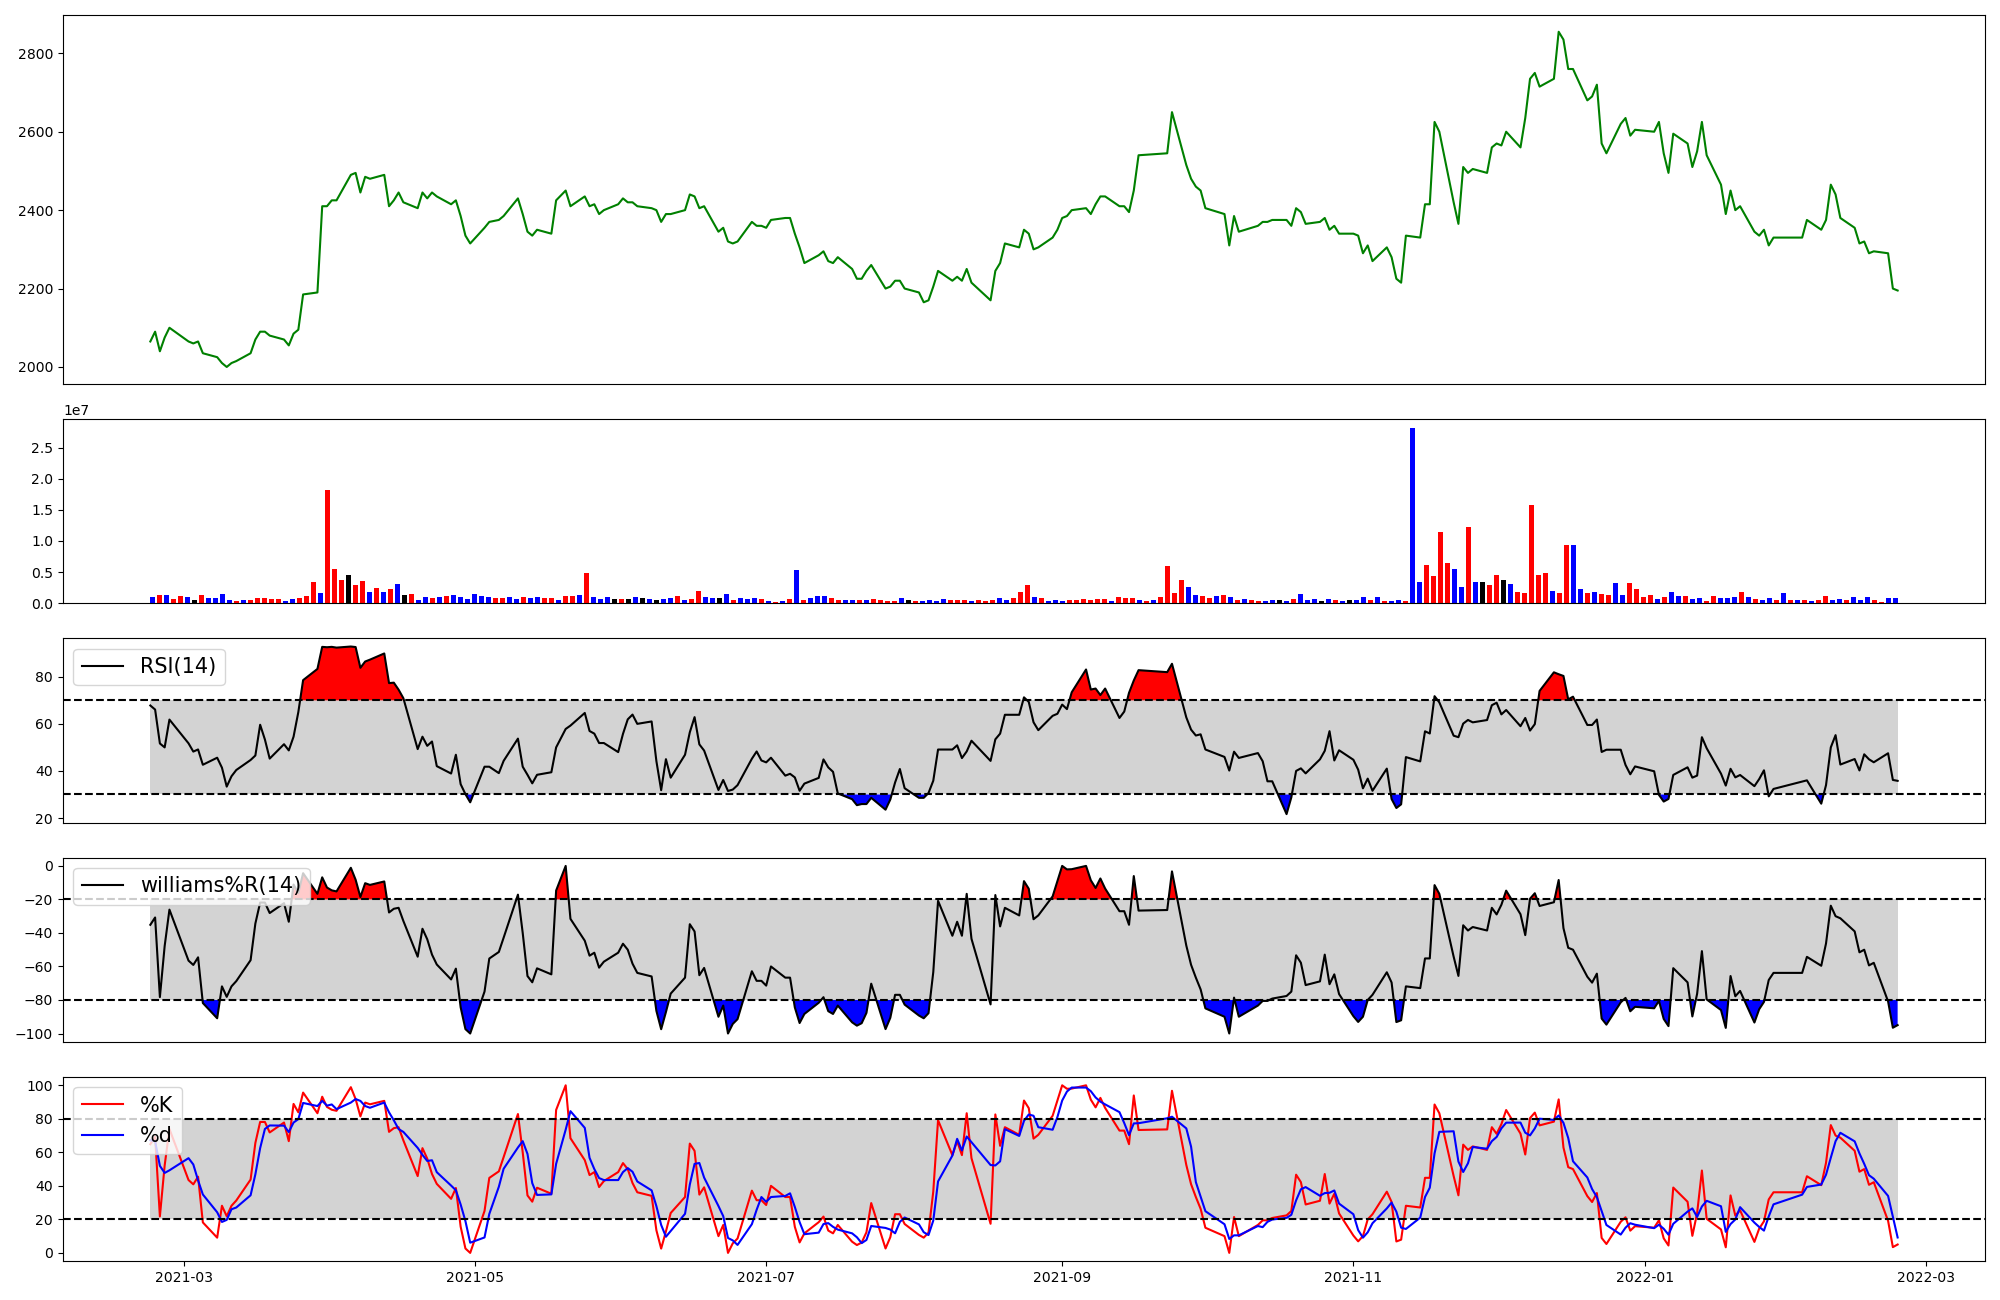Click the RSI(14) legend label
The image size is (2000, 1300).
click(x=177, y=666)
